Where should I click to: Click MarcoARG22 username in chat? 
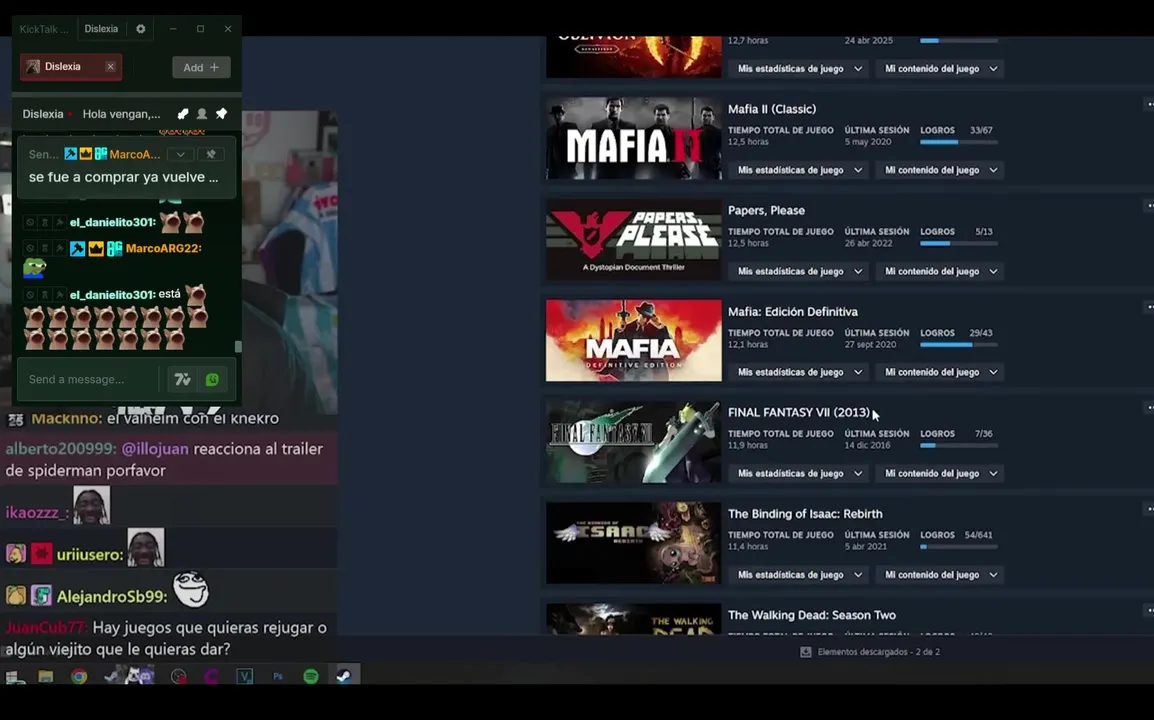click(x=163, y=248)
